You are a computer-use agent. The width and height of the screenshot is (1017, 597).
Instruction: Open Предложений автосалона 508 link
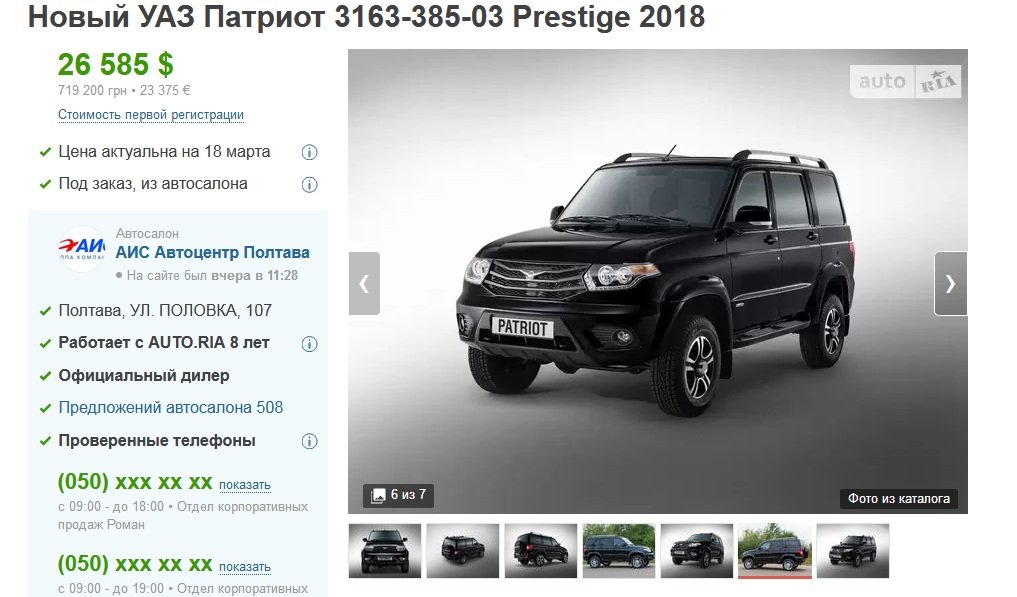171,408
